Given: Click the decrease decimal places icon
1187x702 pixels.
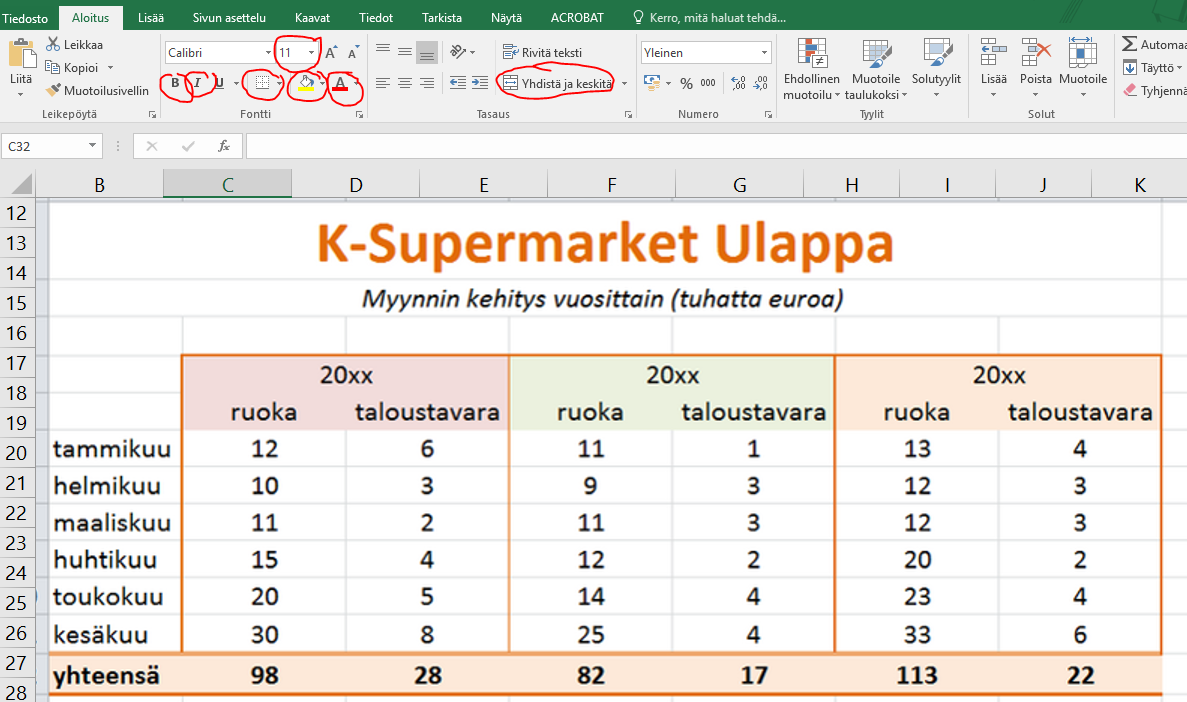Looking at the screenshot, I should (x=761, y=83).
